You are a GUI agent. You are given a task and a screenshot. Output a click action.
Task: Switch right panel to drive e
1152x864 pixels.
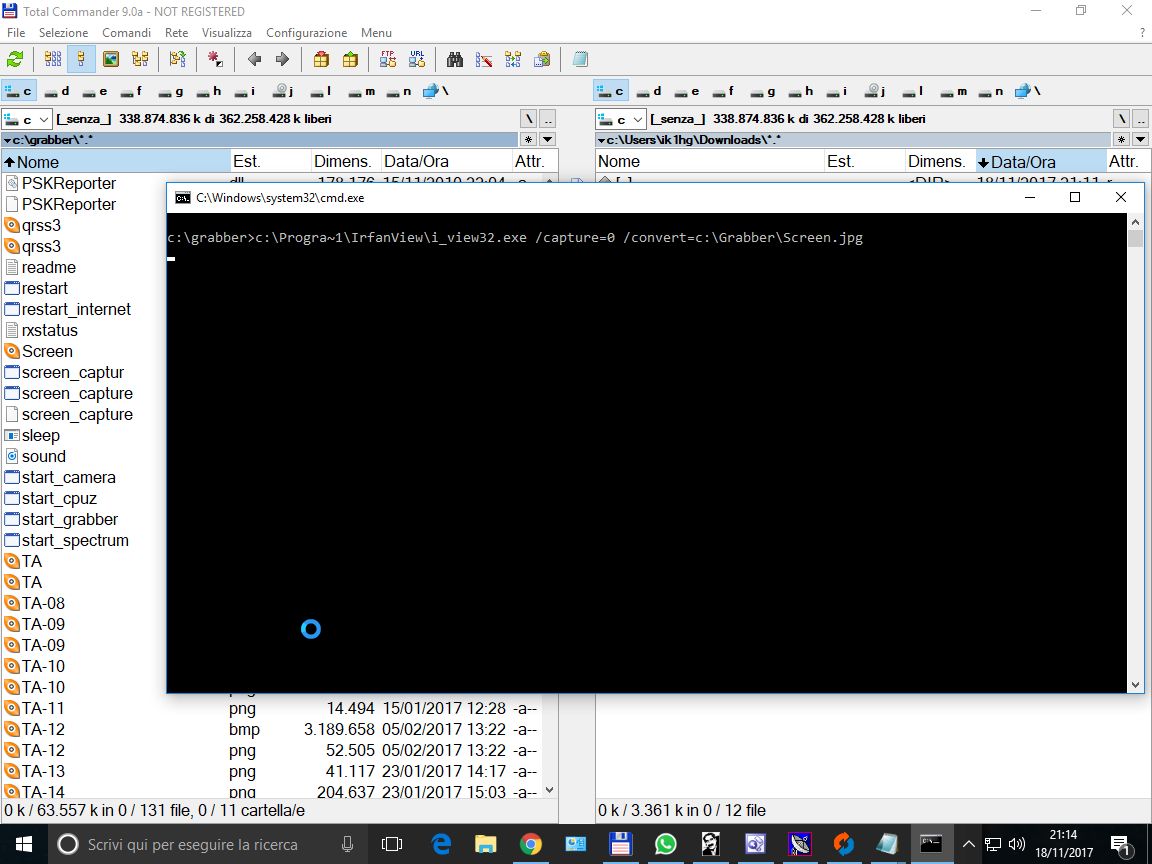point(688,91)
